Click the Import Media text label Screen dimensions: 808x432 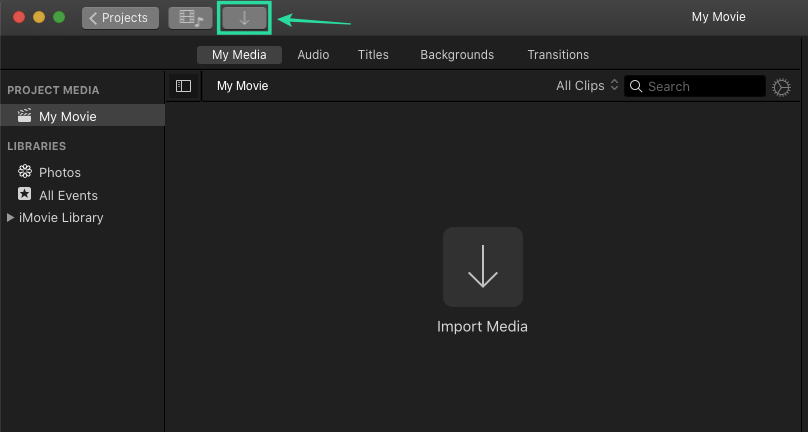pos(482,327)
